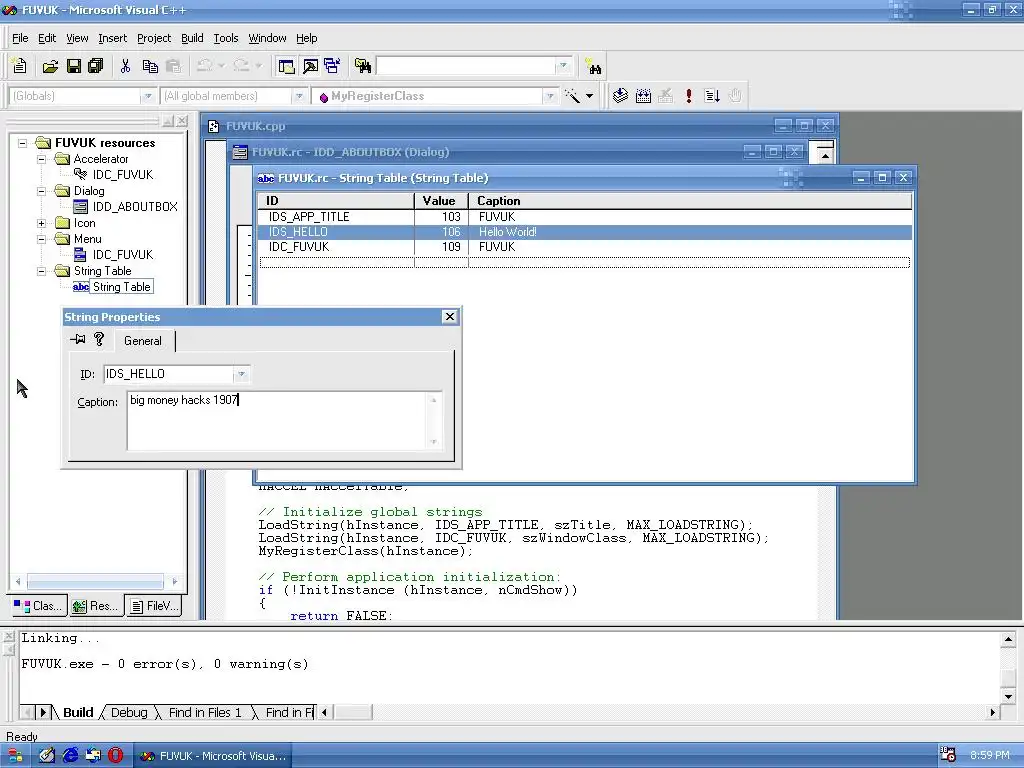Click the Value column header
Viewport: 1024px width, 768px height.
pyautogui.click(x=441, y=201)
